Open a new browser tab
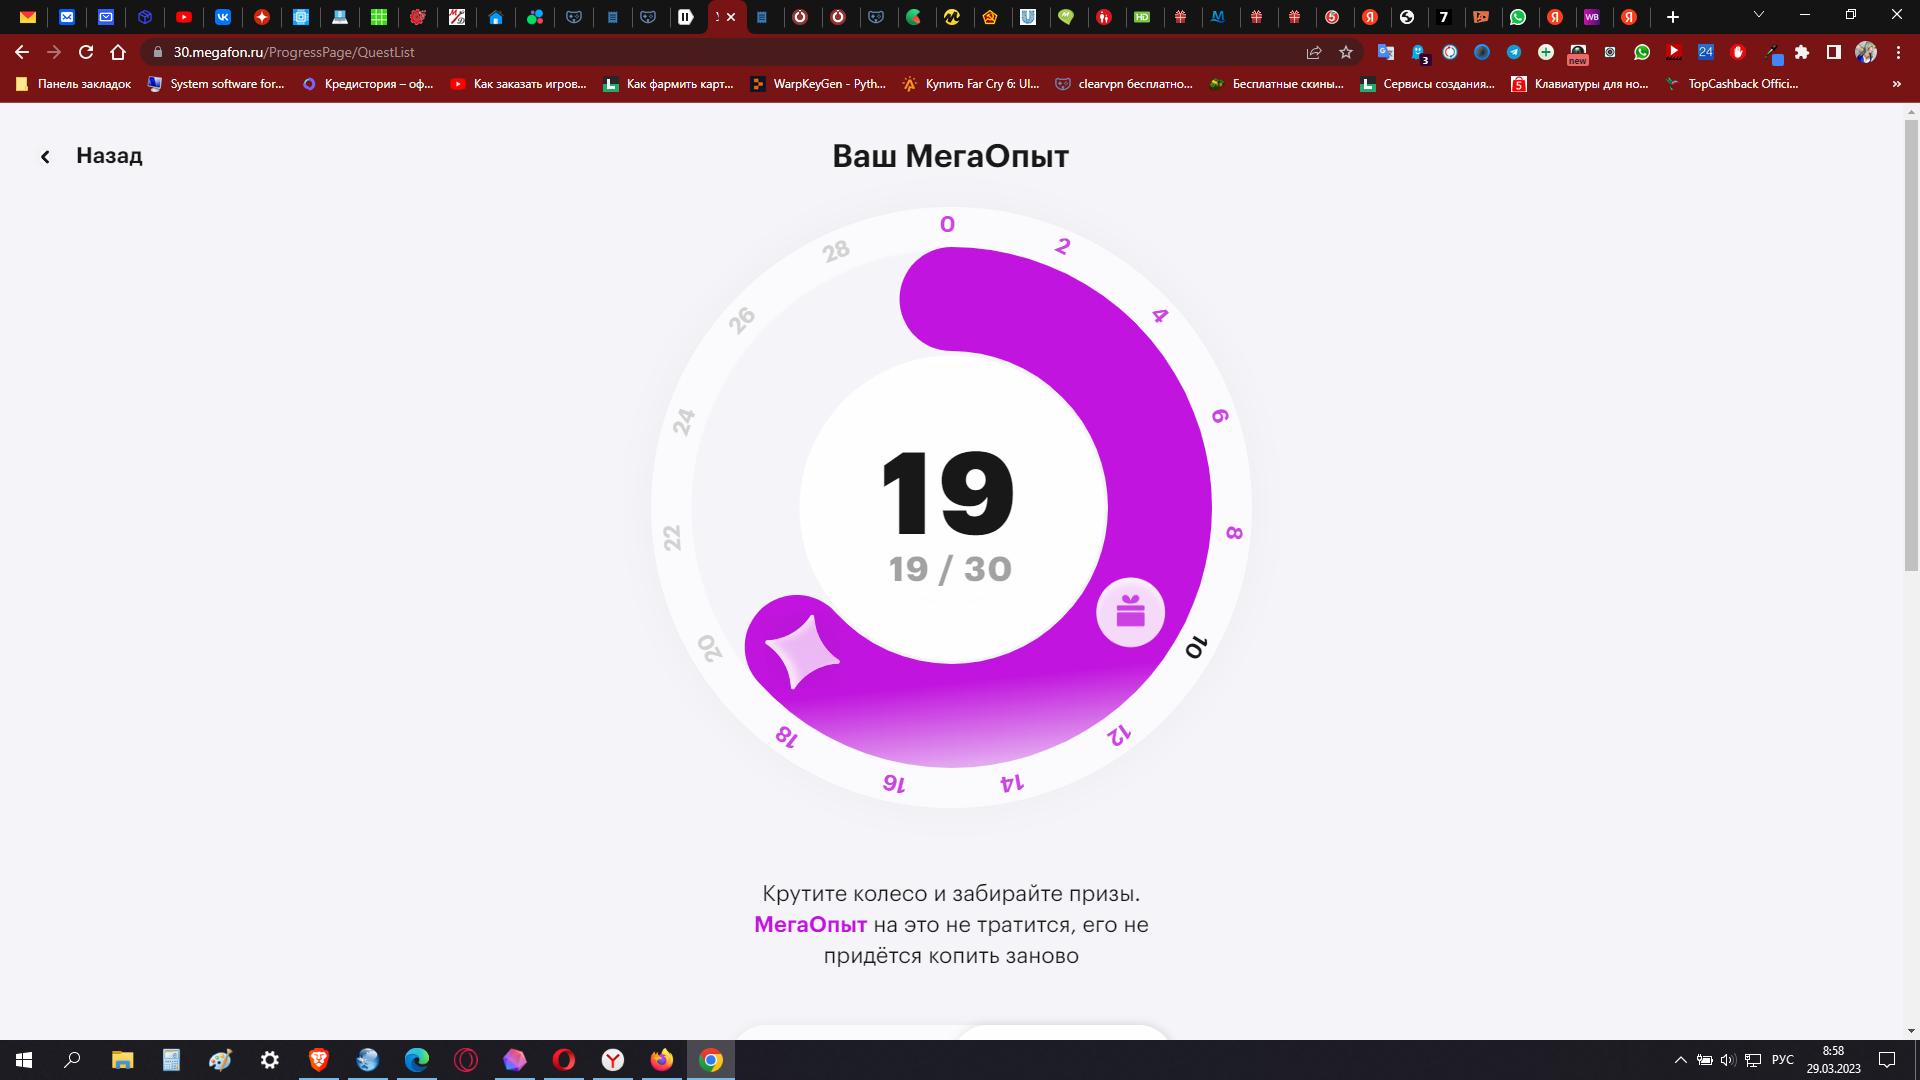This screenshot has width=1920, height=1080. click(x=1673, y=17)
